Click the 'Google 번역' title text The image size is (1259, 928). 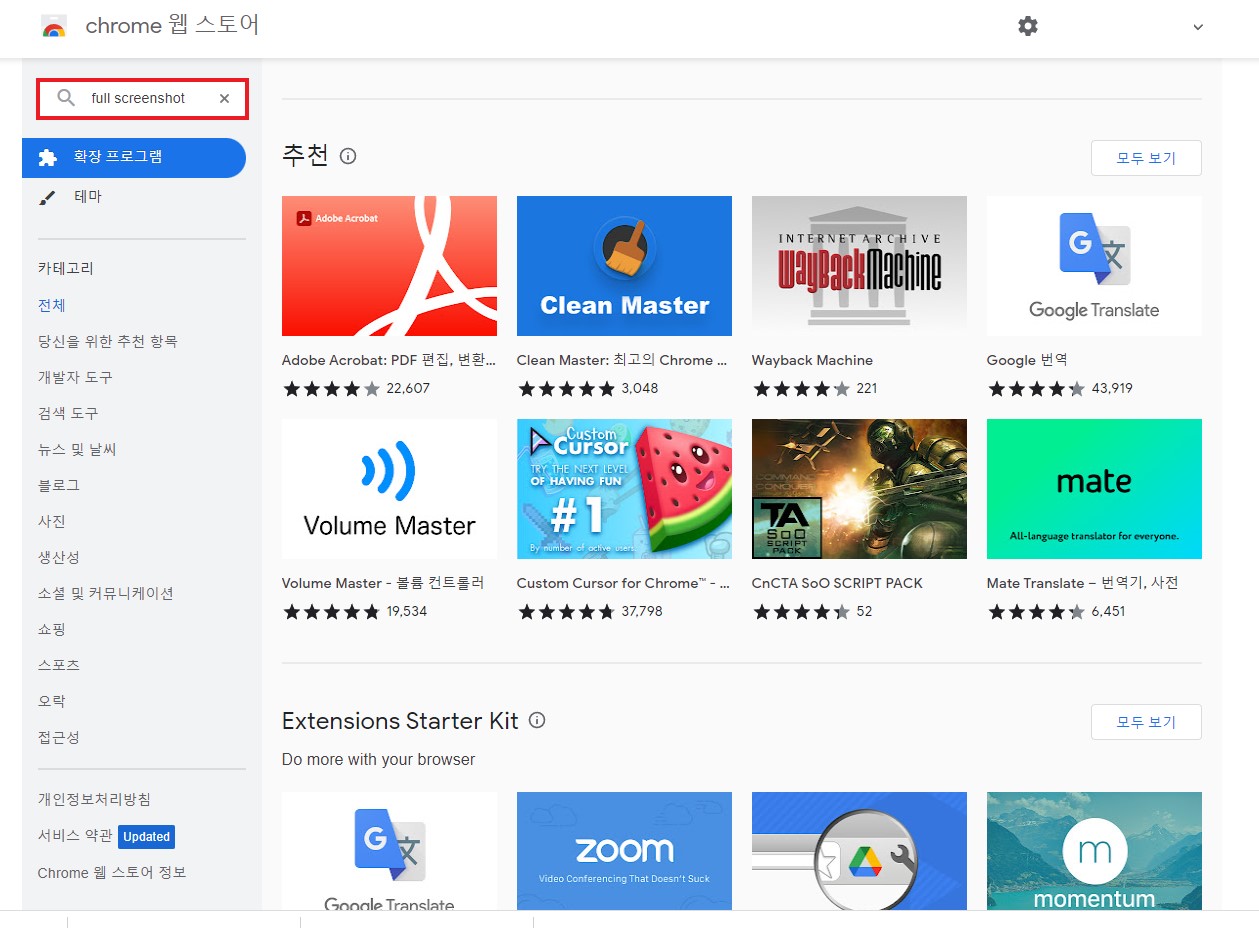point(1027,360)
